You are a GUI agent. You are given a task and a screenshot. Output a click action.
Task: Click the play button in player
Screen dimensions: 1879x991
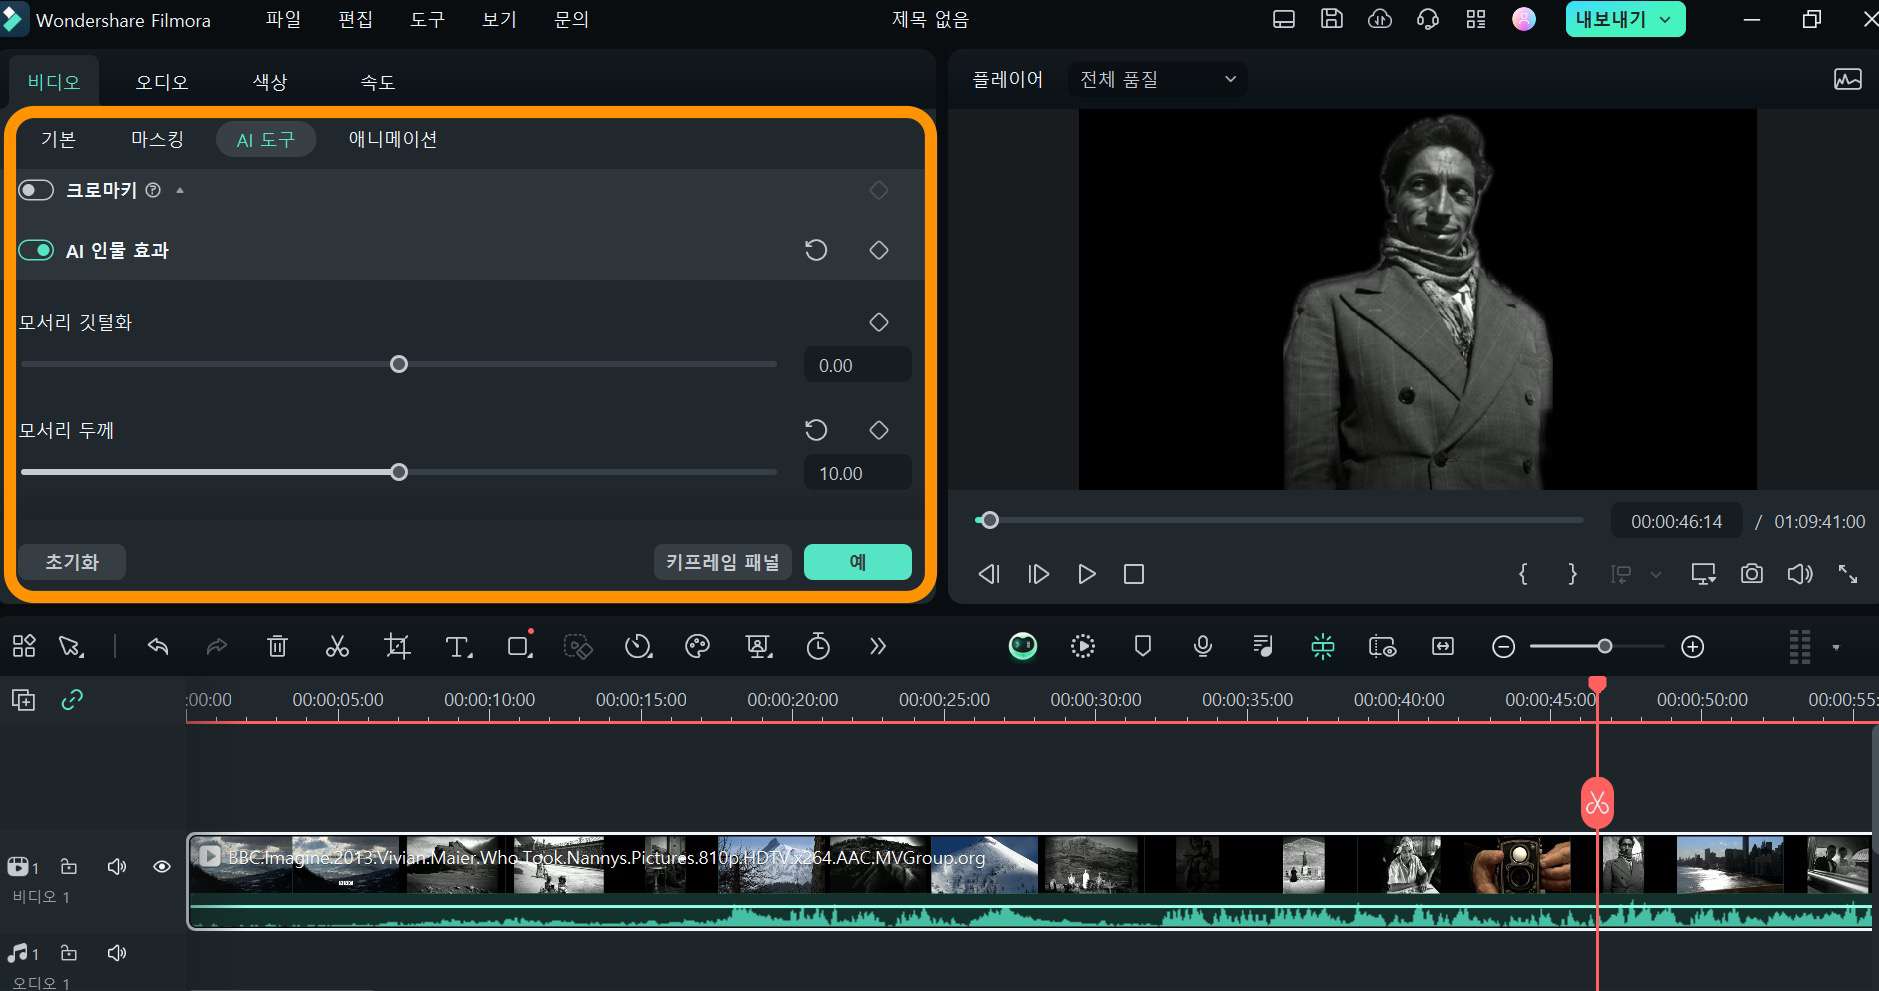coord(1086,574)
